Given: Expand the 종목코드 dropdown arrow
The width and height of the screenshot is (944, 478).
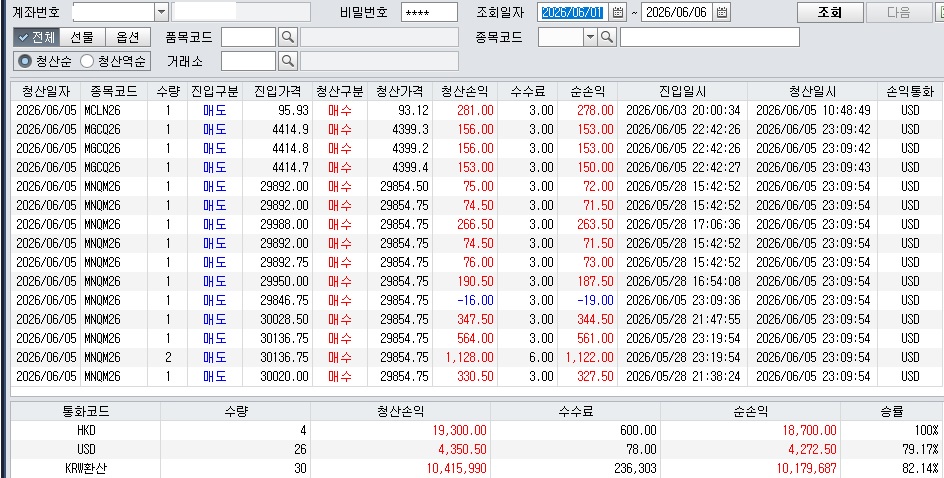Looking at the screenshot, I should tap(591, 37).
